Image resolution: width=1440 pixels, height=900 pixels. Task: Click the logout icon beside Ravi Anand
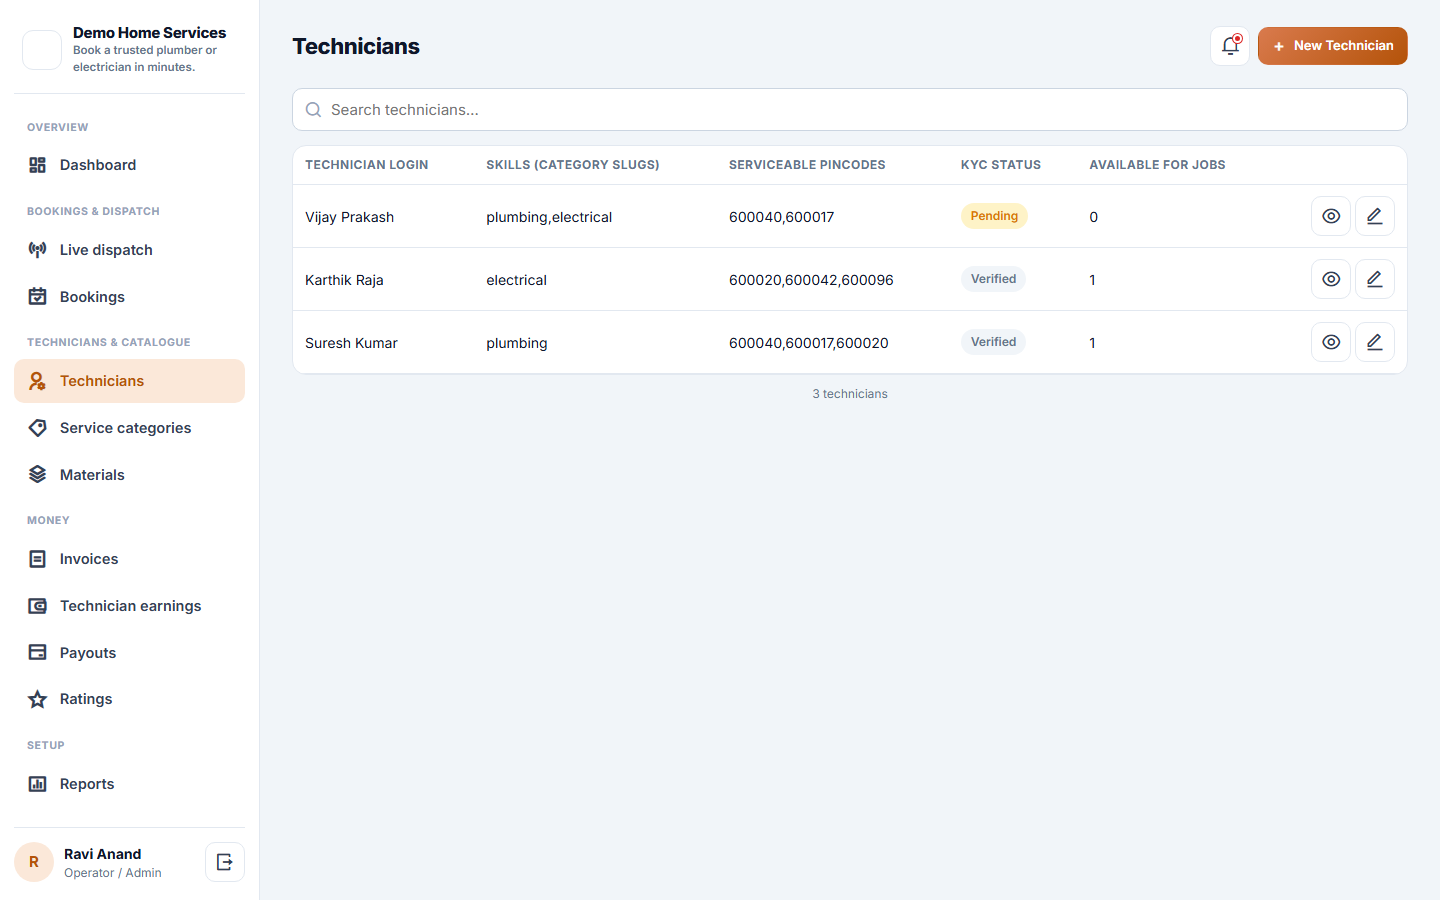tap(225, 862)
